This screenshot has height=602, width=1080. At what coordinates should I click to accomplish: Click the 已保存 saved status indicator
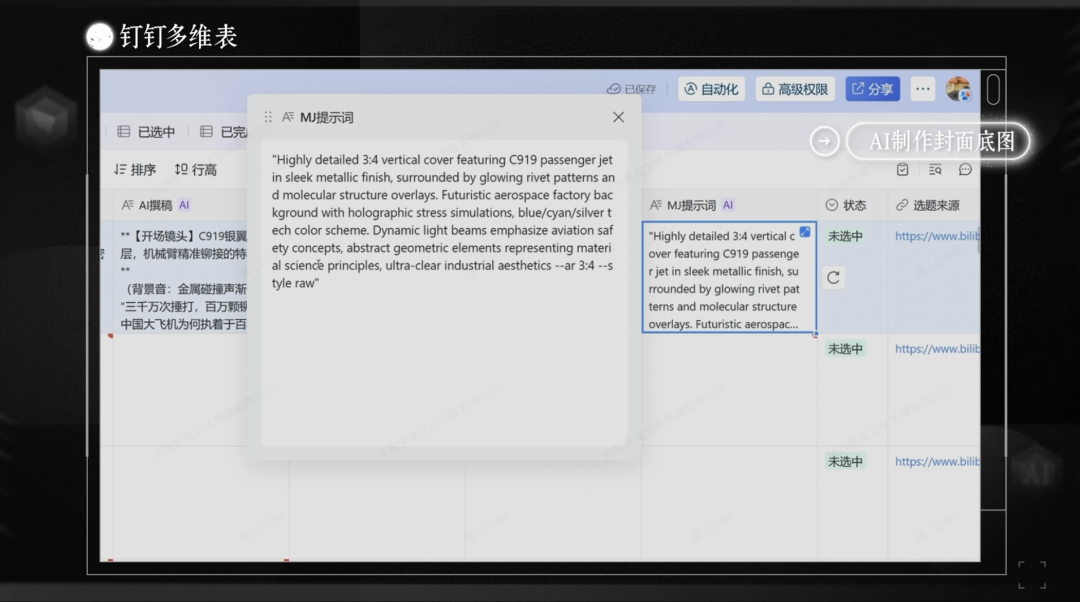point(632,89)
